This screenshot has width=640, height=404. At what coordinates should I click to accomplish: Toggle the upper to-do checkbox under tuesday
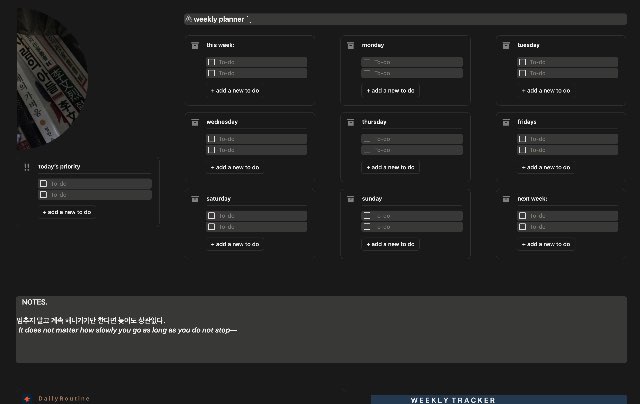[522, 62]
